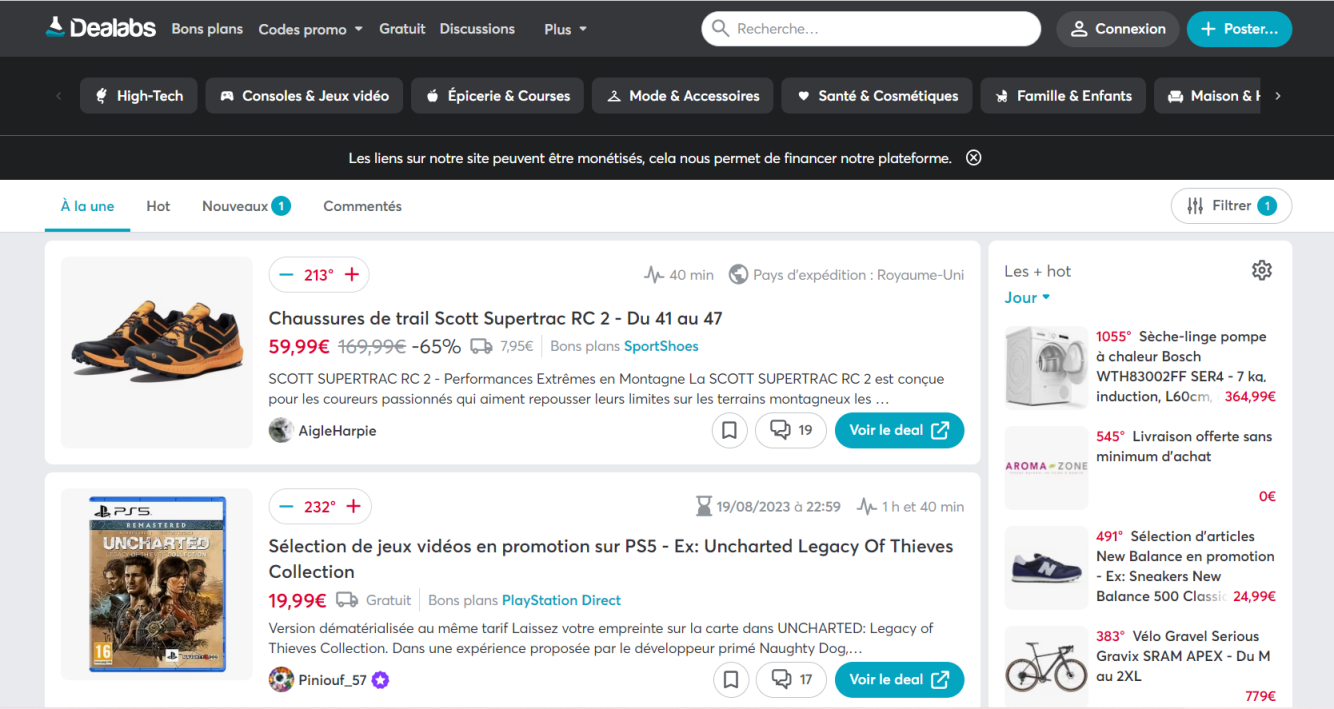Expand the Codes promo dropdown

tap(310, 29)
